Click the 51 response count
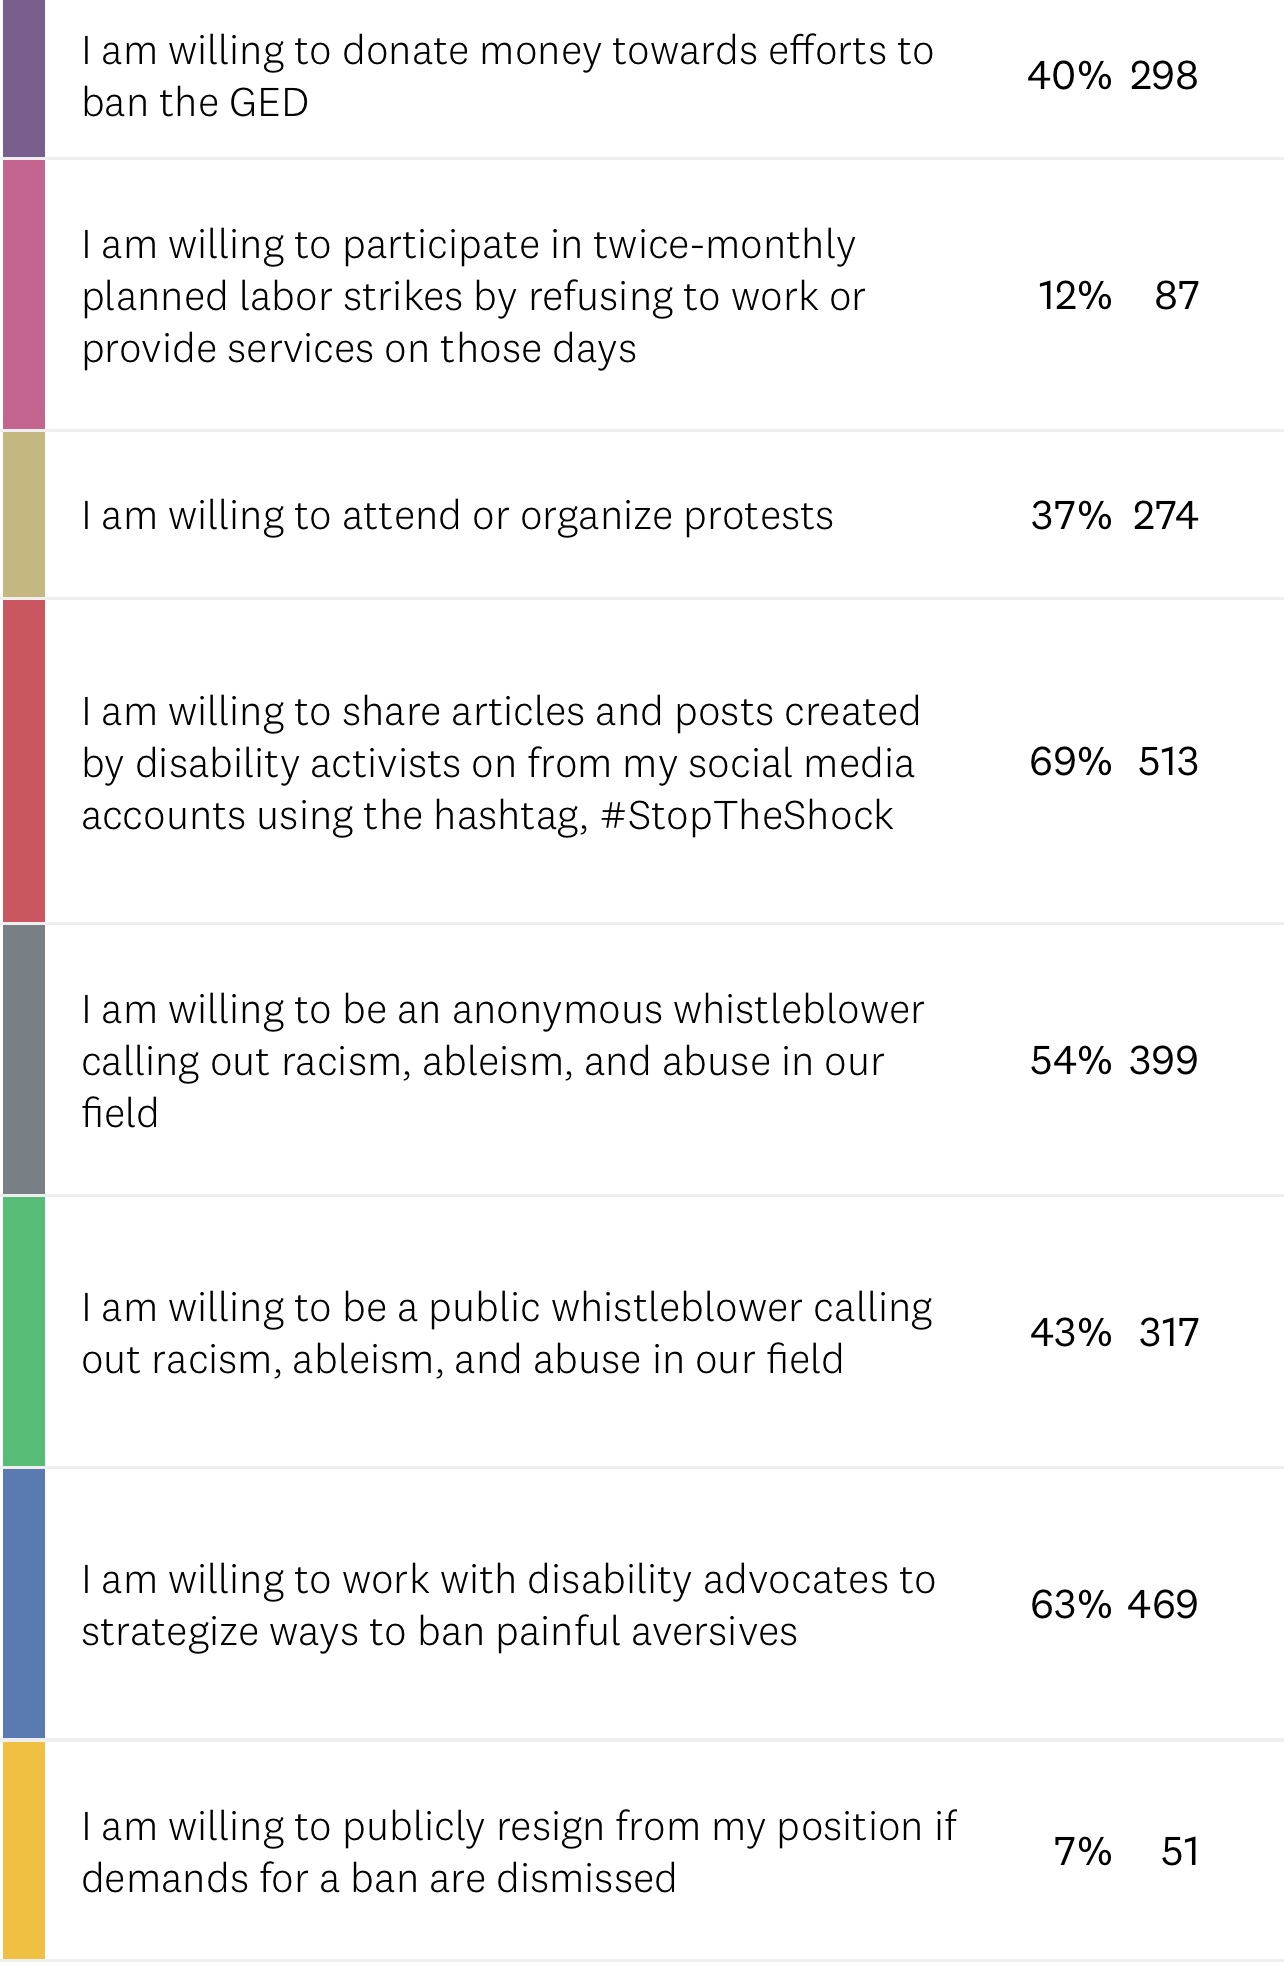 point(1180,1852)
